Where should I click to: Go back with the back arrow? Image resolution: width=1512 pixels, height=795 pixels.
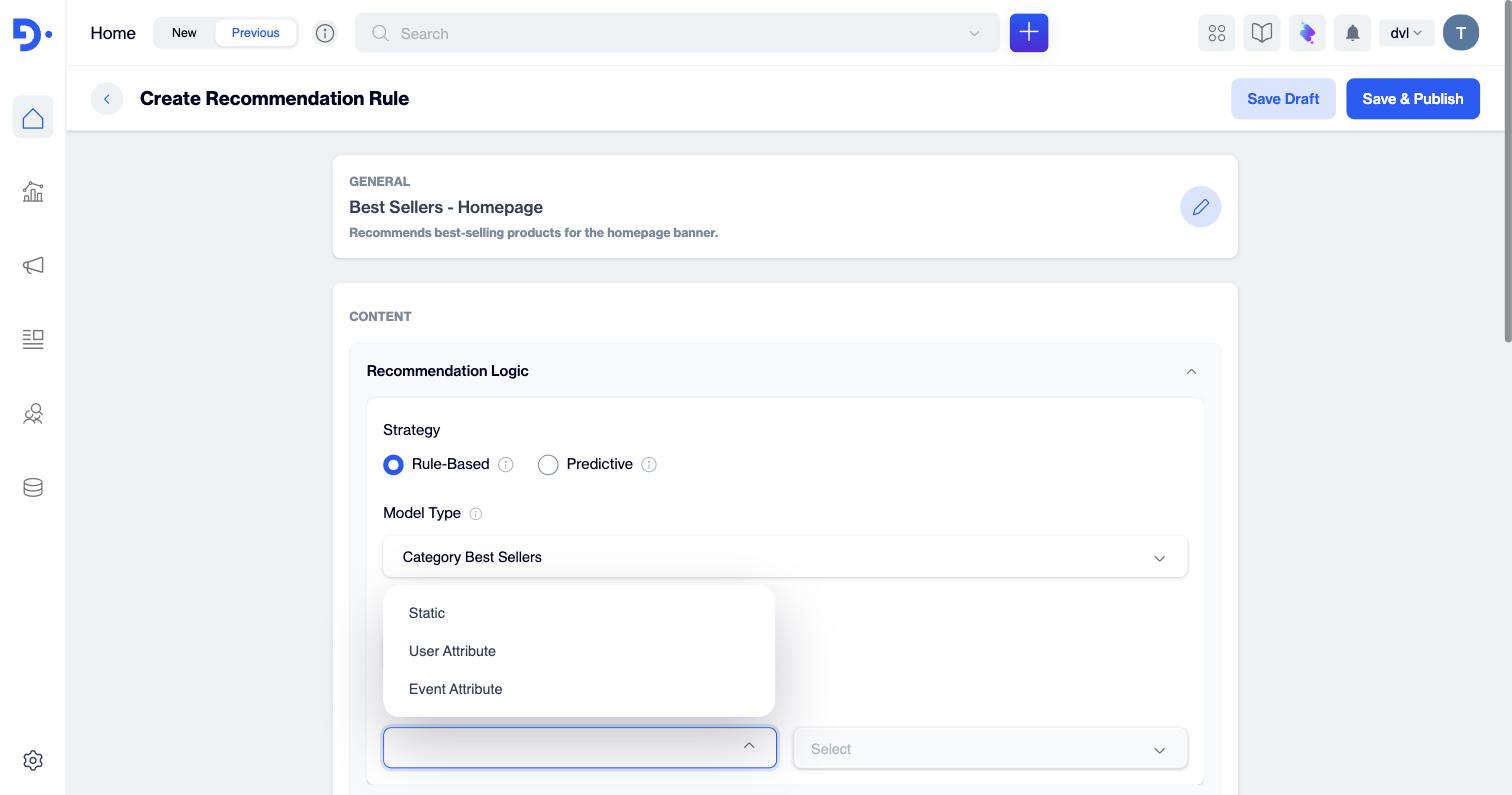click(x=107, y=98)
